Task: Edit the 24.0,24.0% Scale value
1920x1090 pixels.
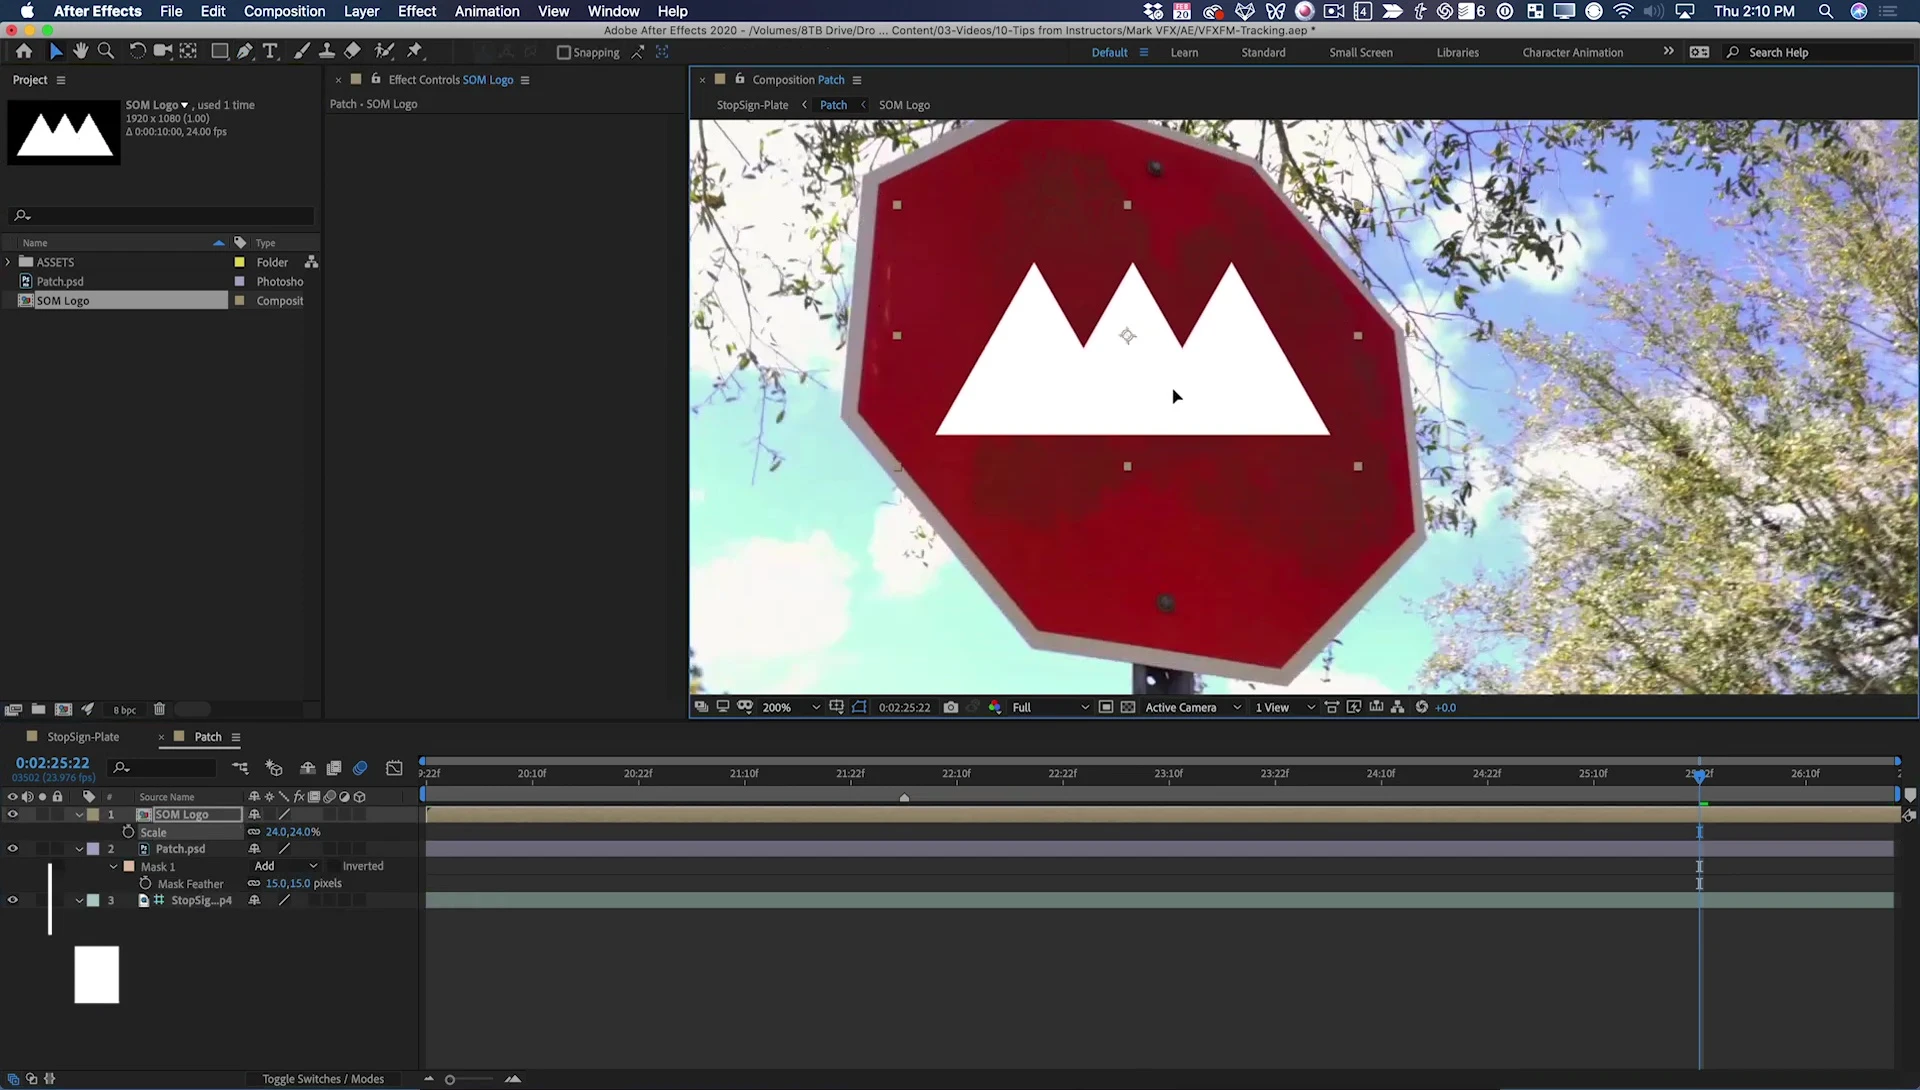Action: point(293,832)
